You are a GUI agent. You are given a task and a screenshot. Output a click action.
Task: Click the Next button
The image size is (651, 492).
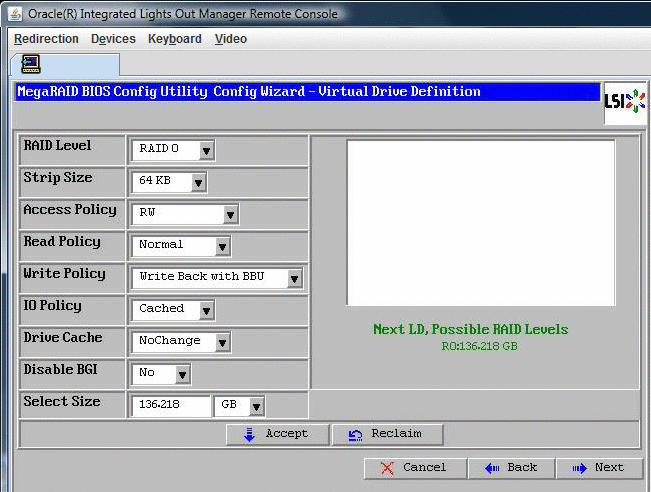click(599, 468)
